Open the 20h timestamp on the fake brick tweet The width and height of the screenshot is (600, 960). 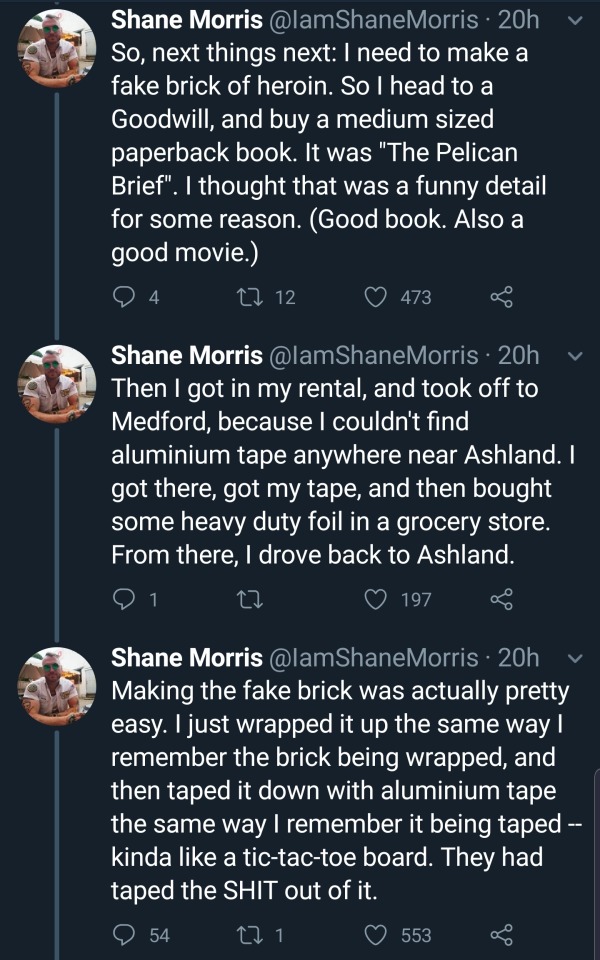(518, 658)
